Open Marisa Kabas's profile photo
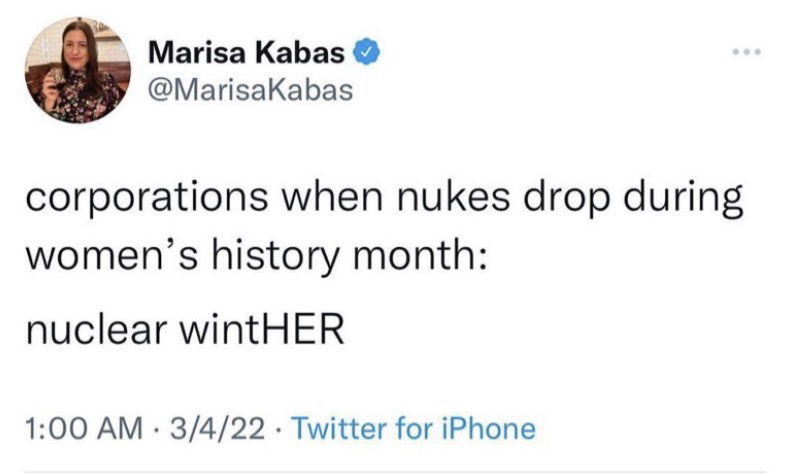The image size is (789, 474). 78,70
